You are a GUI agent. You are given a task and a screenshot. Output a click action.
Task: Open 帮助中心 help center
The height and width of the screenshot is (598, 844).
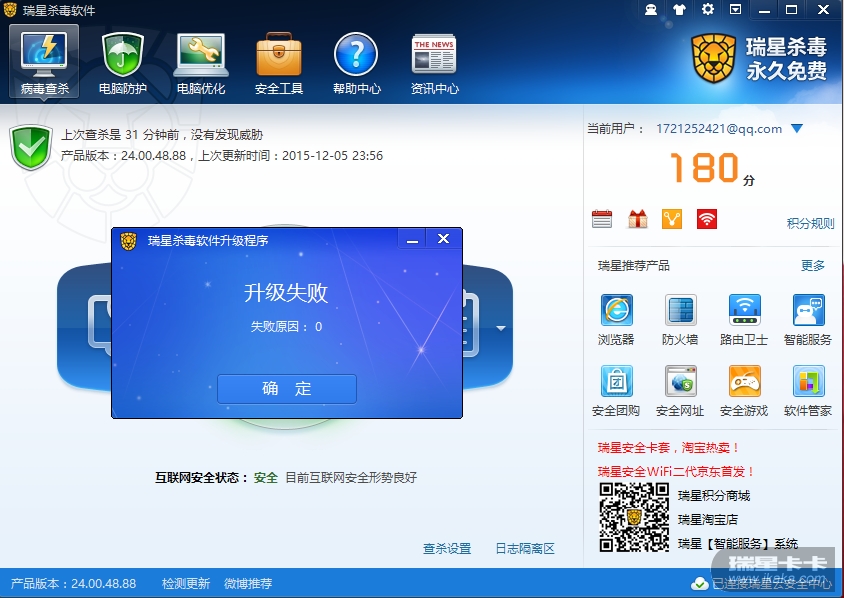pyautogui.click(x=356, y=62)
